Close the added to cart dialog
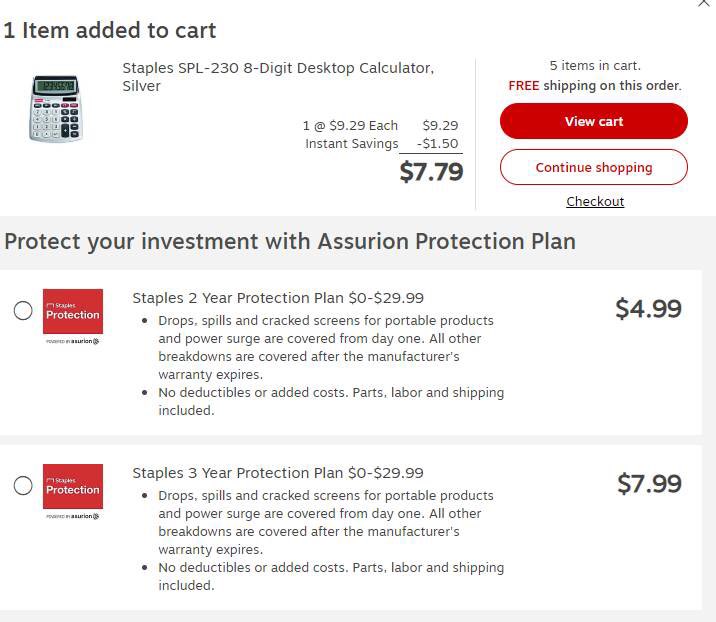Image resolution: width=716 pixels, height=622 pixels. coord(704,4)
